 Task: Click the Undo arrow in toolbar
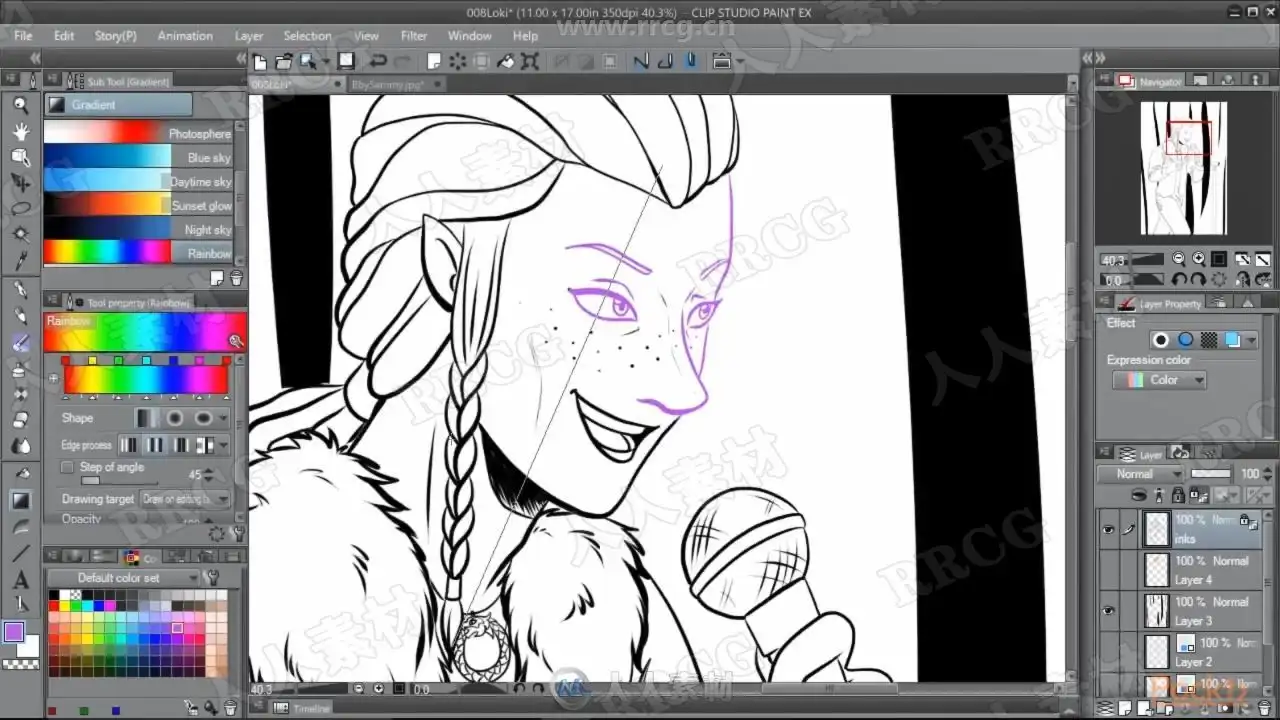pyautogui.click(x=378, y=61)
